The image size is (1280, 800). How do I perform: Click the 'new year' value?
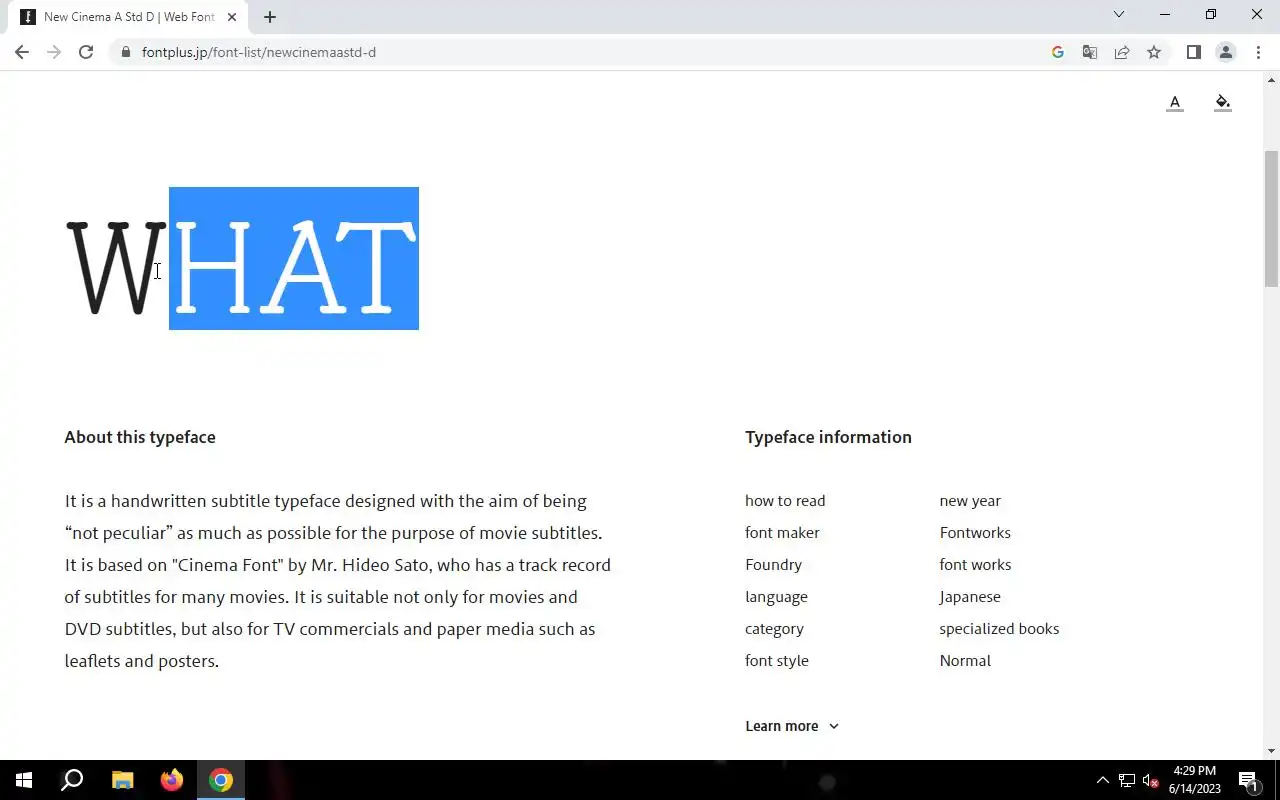(x=970, y=501)
